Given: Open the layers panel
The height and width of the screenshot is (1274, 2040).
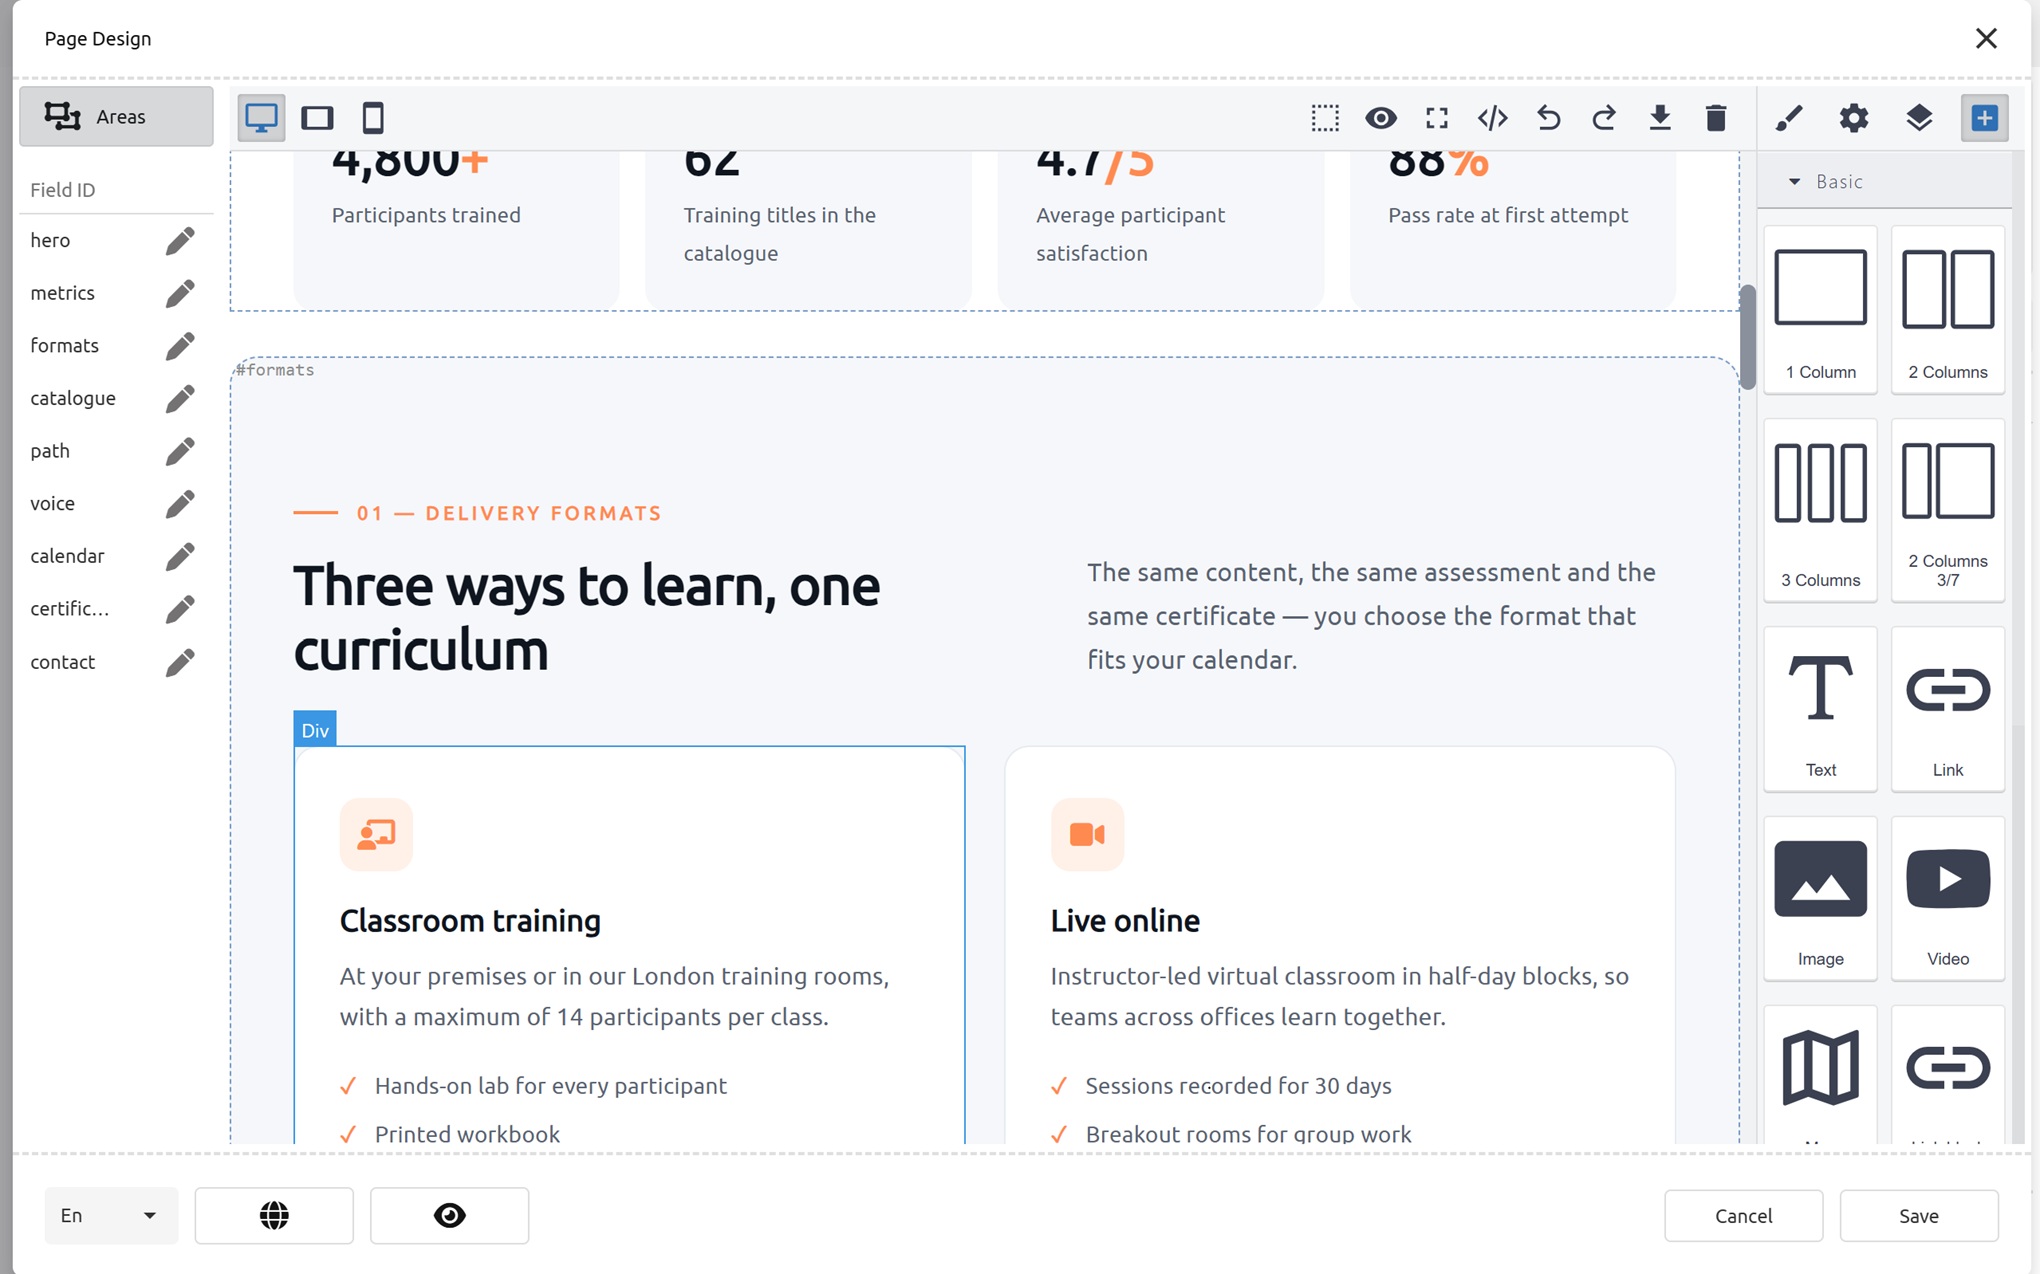Looking at the screenshot, I should (1919, 118).
